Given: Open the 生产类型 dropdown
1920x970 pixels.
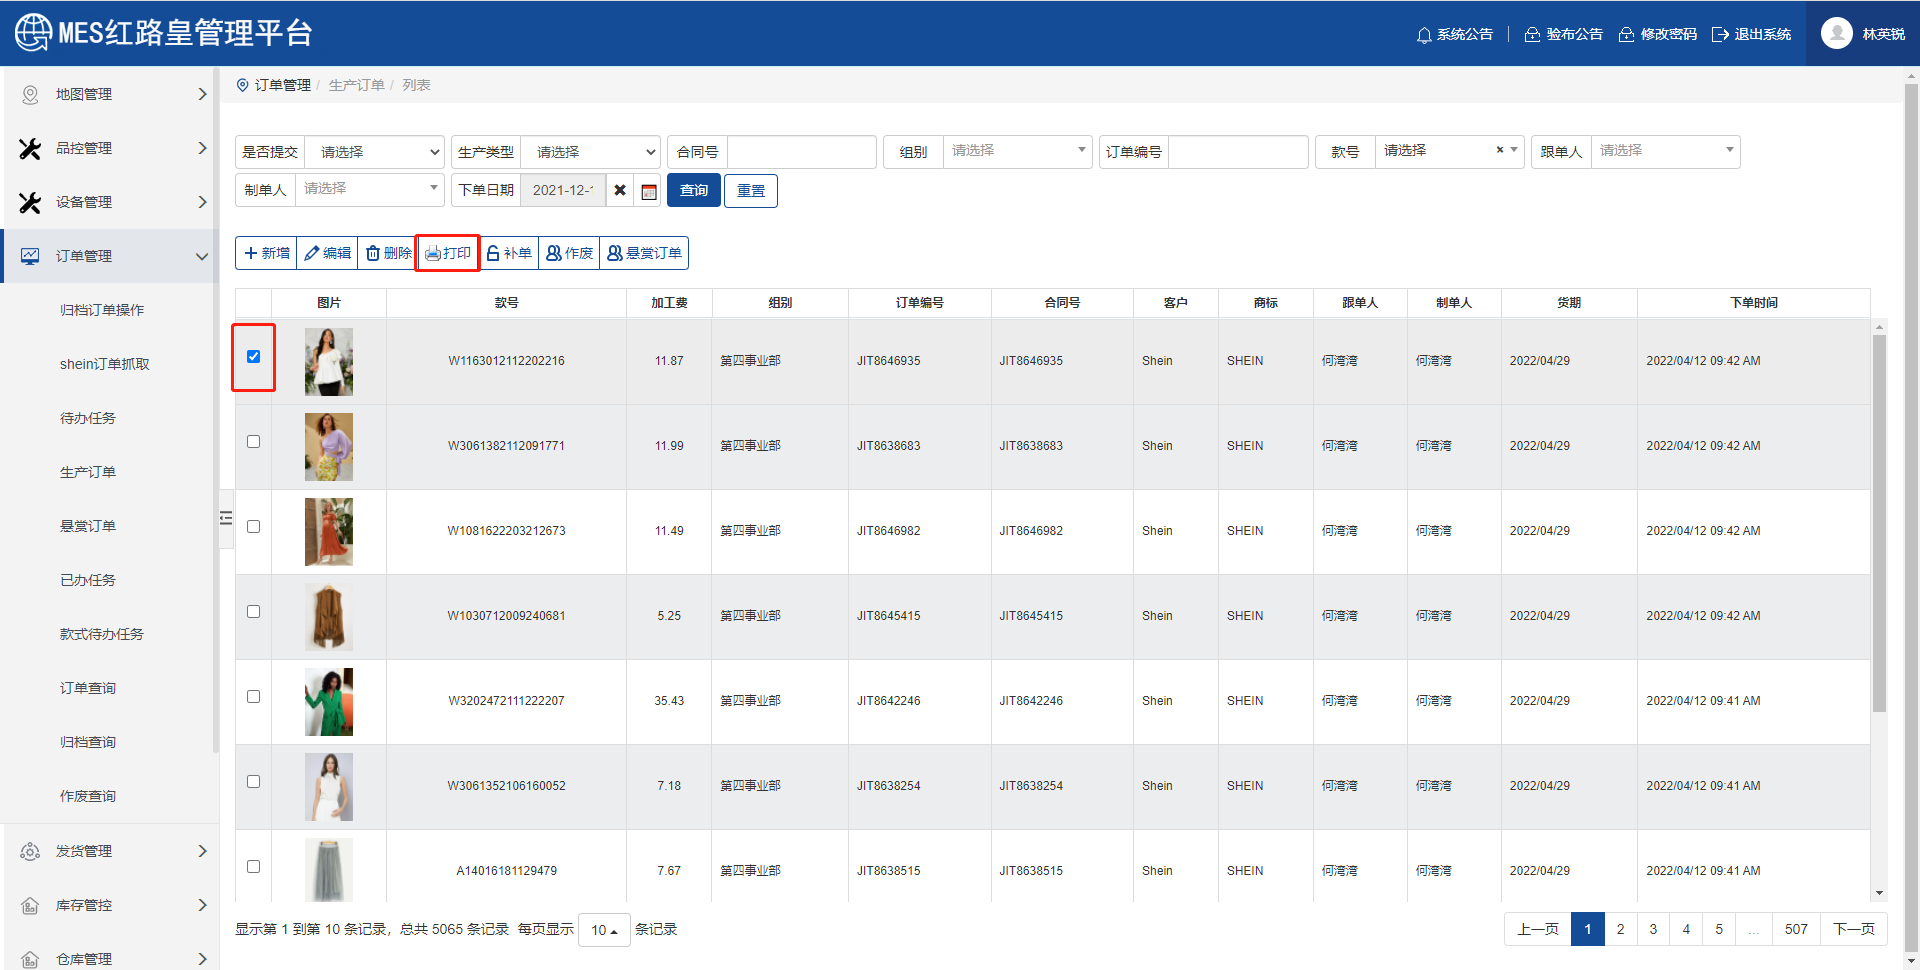Looking at the screenshot, I should coord(591,152).
